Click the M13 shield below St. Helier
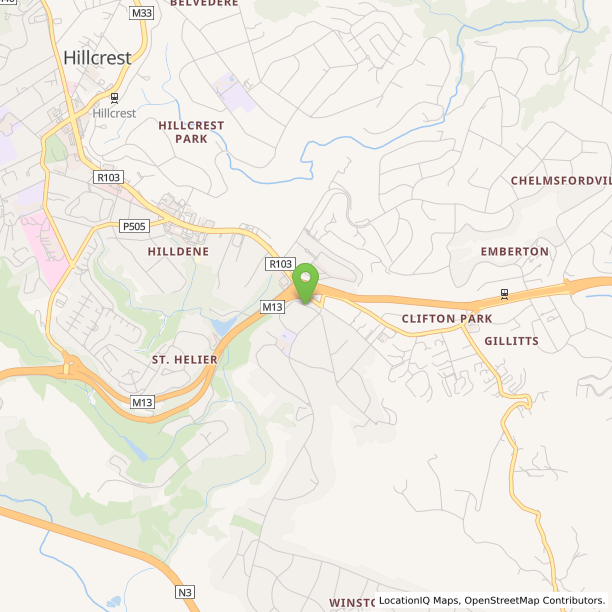 coord(142,402)
